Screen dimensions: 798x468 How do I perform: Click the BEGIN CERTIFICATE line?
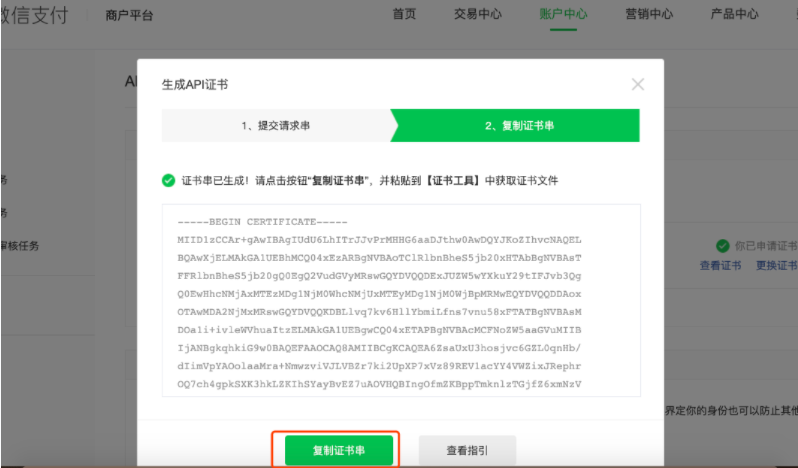(x=261, y=221)
